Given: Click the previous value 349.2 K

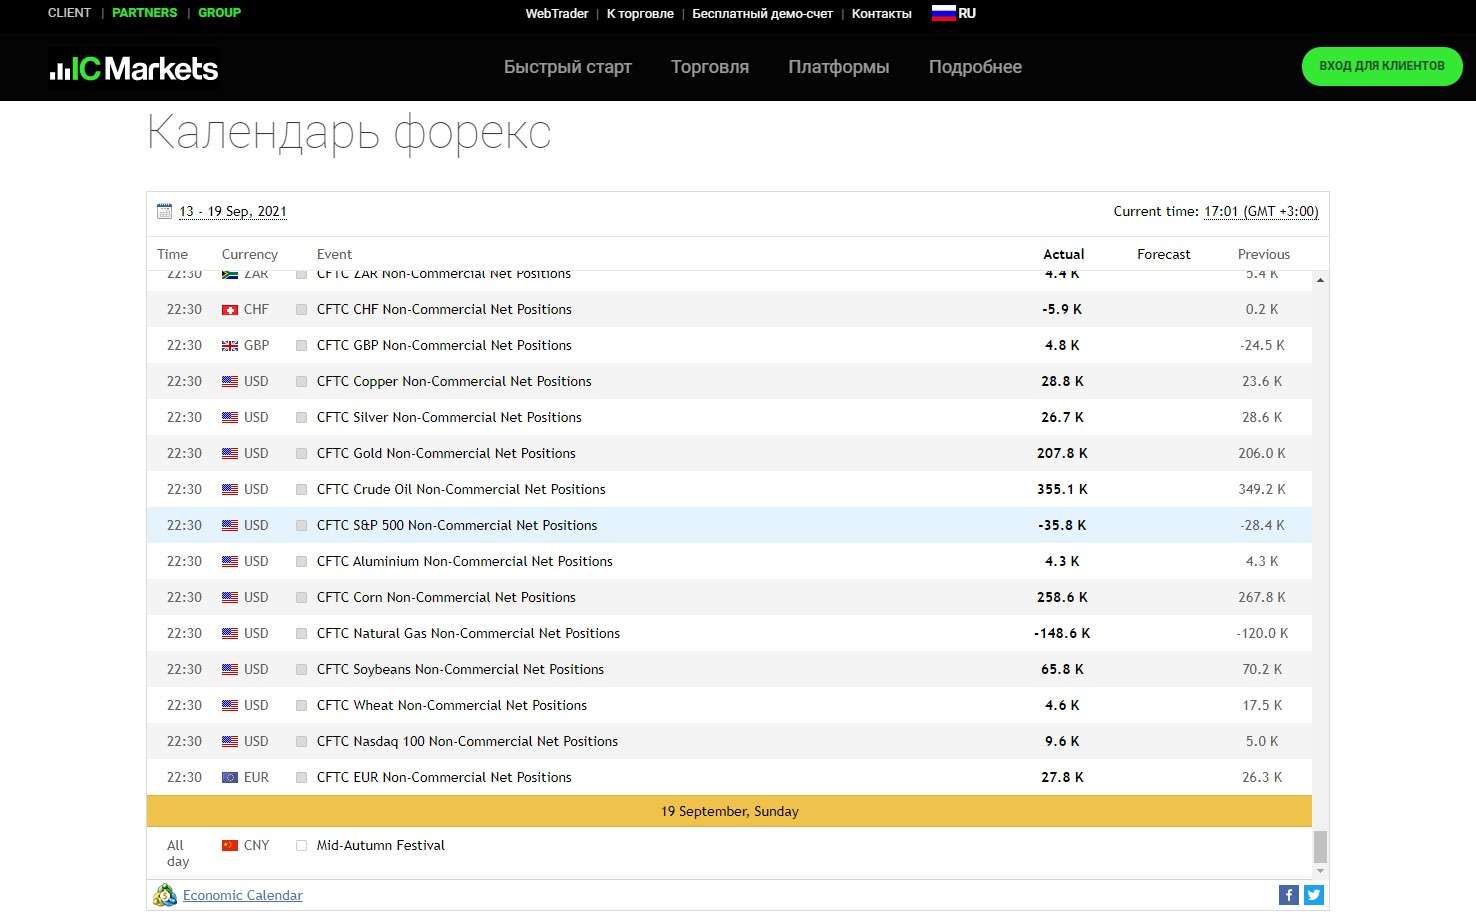Looking at the screenshot, I should tap(1262, 489).
